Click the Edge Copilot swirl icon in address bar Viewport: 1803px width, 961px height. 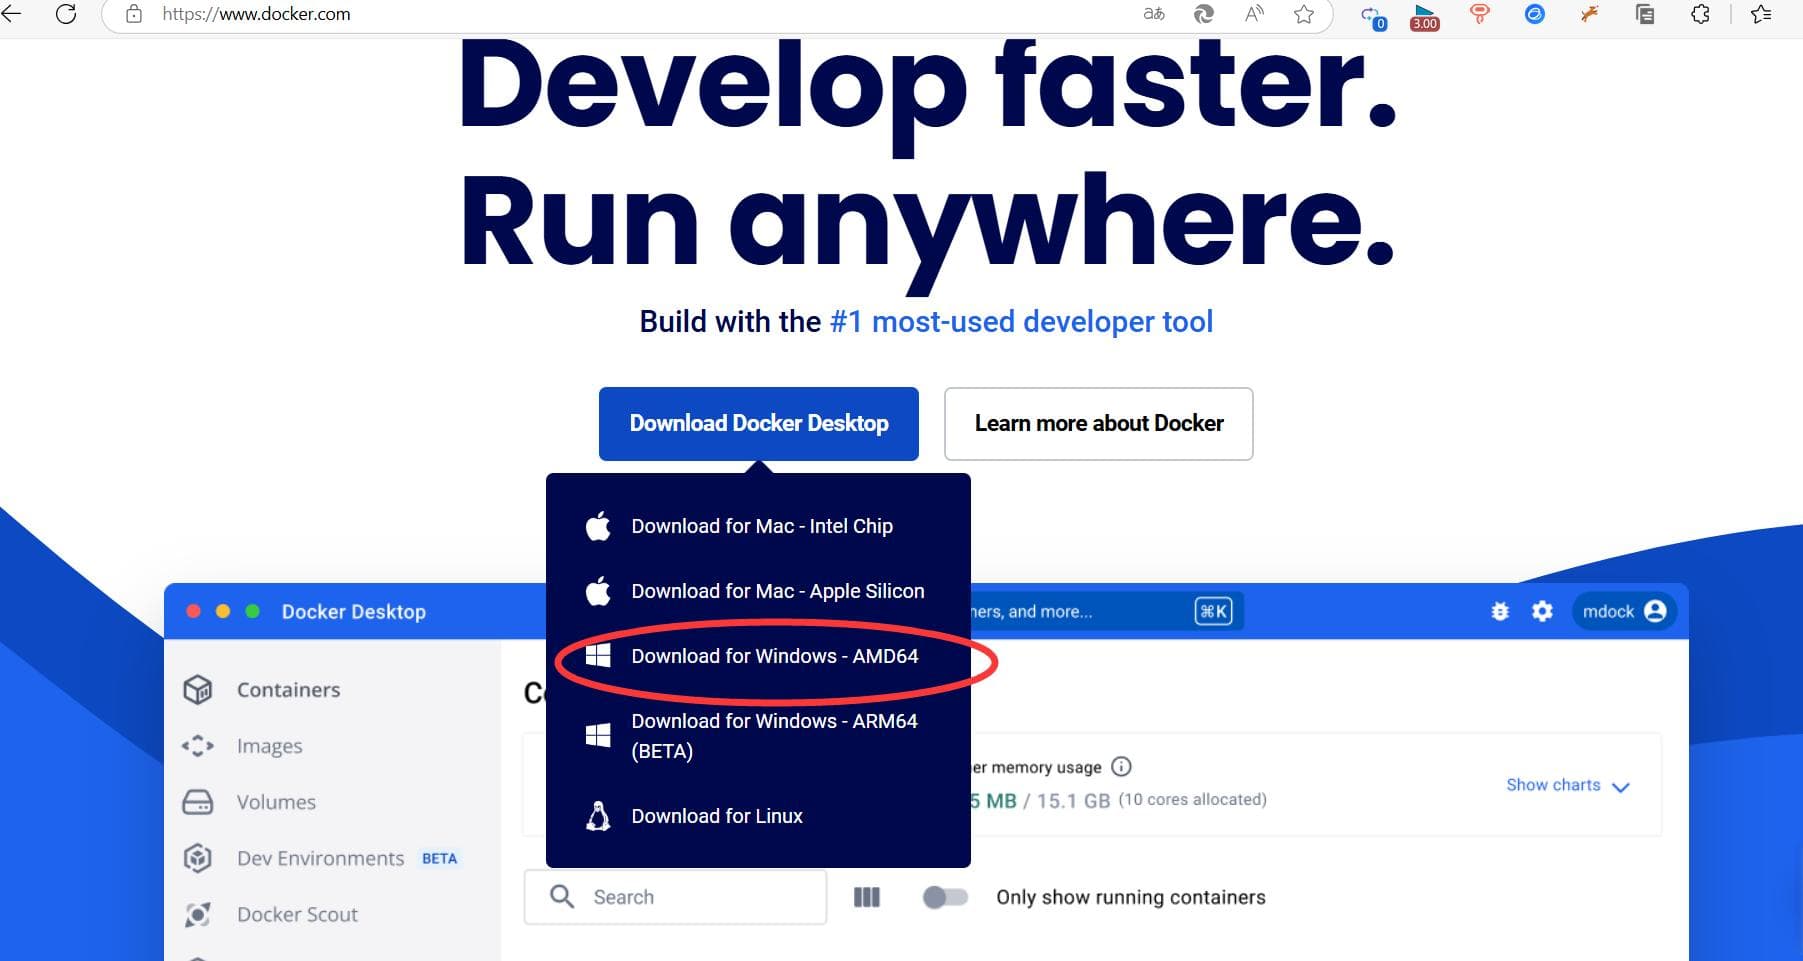pos(1204,14)
